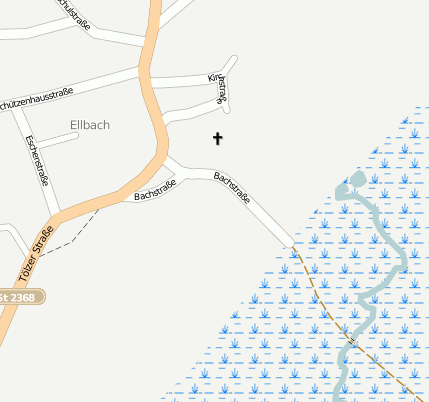Click the small bridge marker on path
The image size is (429, 402).
352,341
